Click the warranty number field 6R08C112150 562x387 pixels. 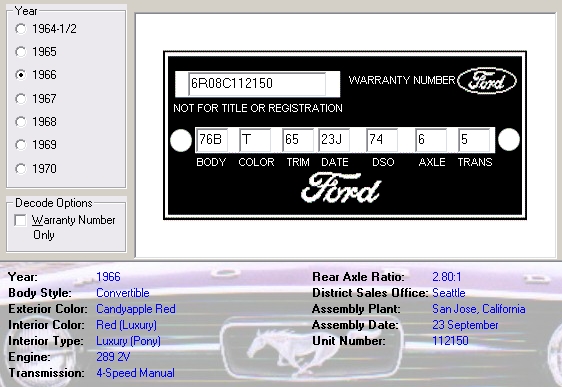tap(257, 84)
